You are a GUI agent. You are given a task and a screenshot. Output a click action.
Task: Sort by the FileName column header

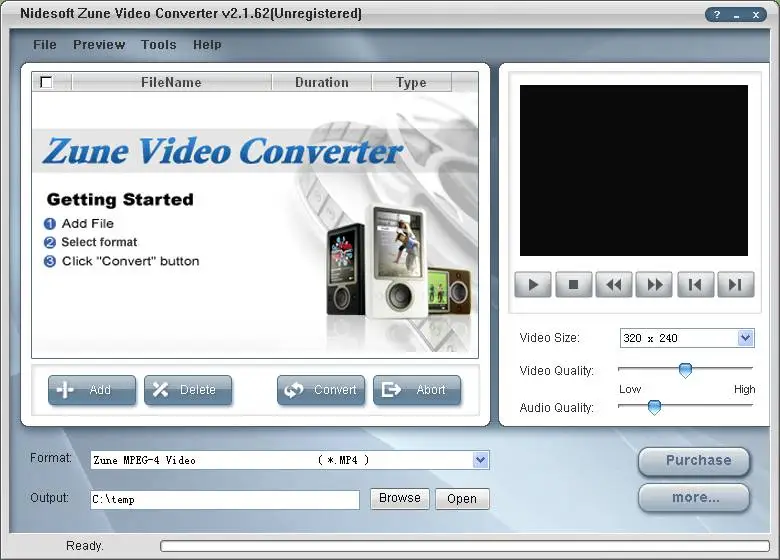pyautogui.click(x=172, y=83)
